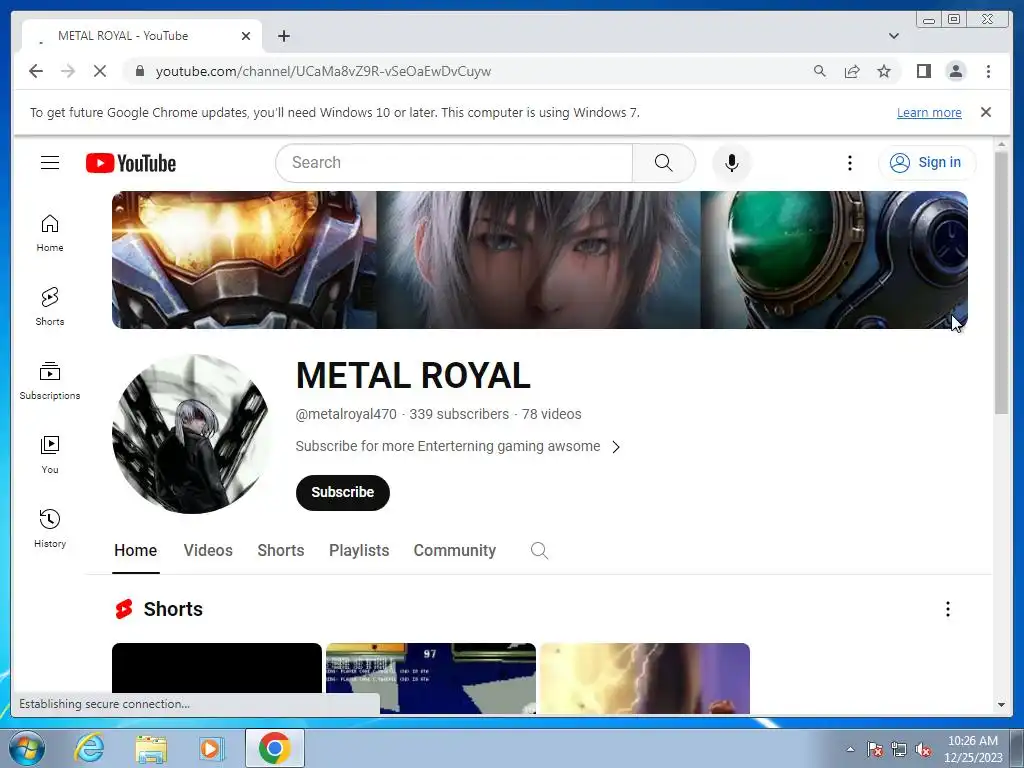Screen dimensions: 1024x768
Task: Click the Search input field
Action: coord(454,163)
